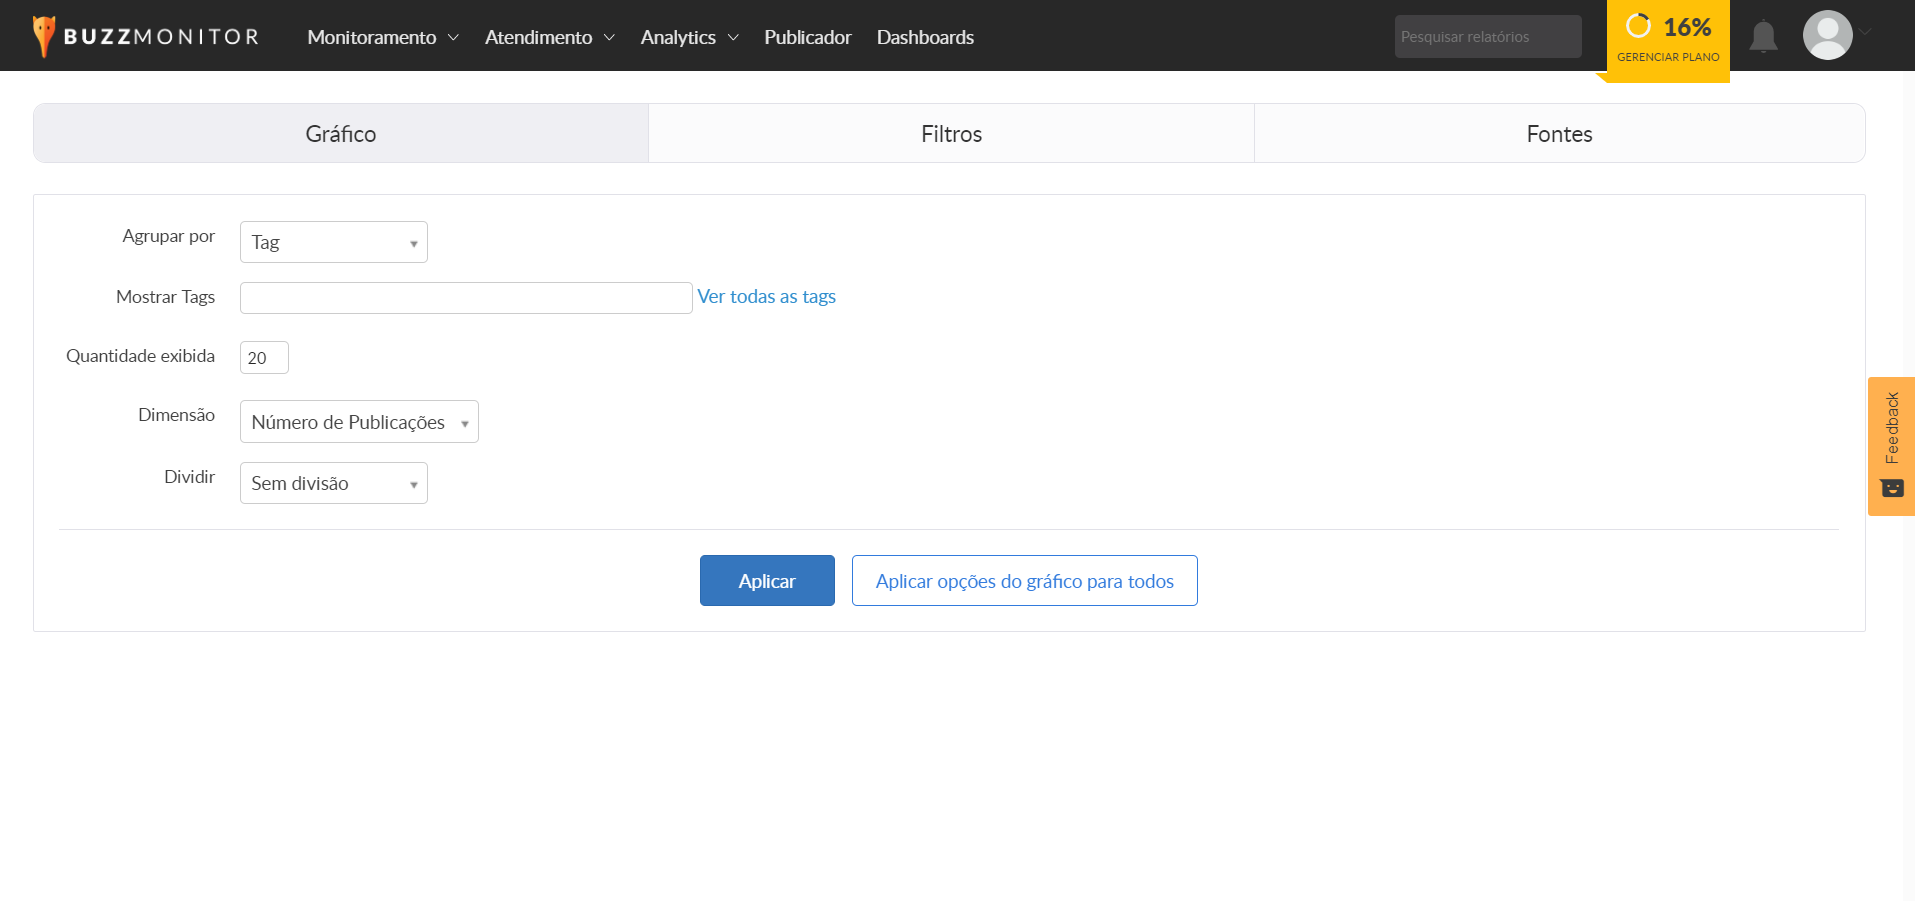
Task: Open the notifications bell
Action: coord(1763,37)
